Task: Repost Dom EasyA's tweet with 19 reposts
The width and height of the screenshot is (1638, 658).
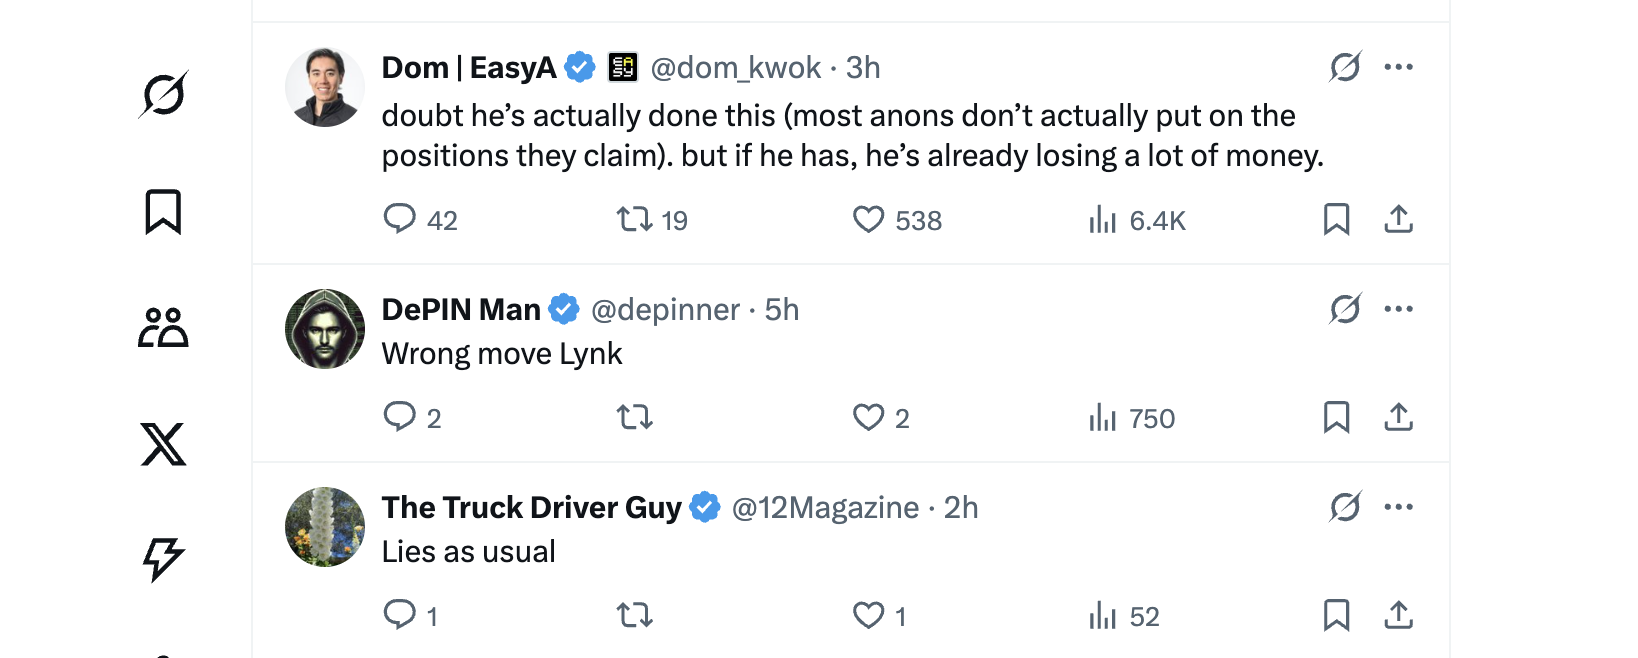Action: tap(634, 219)
